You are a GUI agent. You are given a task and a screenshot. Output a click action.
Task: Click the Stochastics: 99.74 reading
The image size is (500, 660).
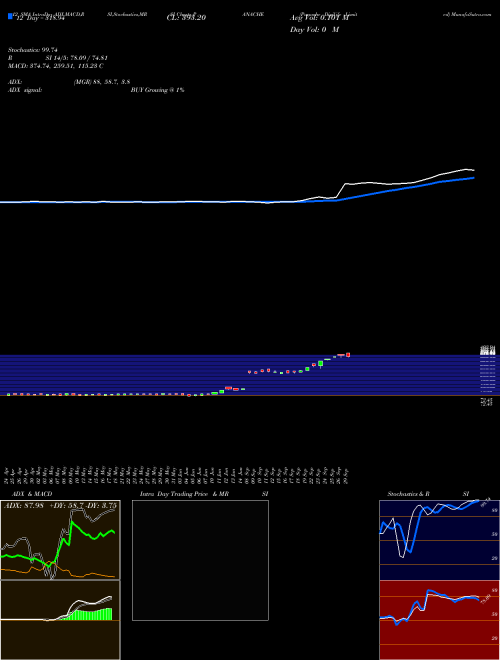[x=33, y=50]
